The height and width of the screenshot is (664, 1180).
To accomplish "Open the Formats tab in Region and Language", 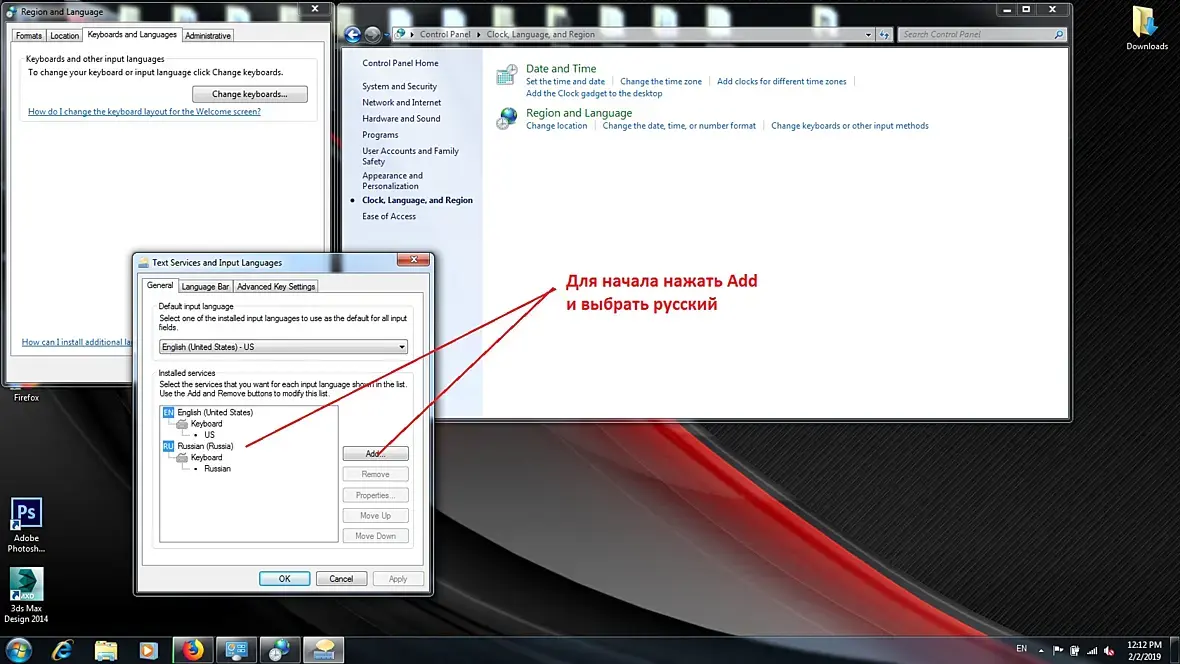I will (x=29, y=35).
